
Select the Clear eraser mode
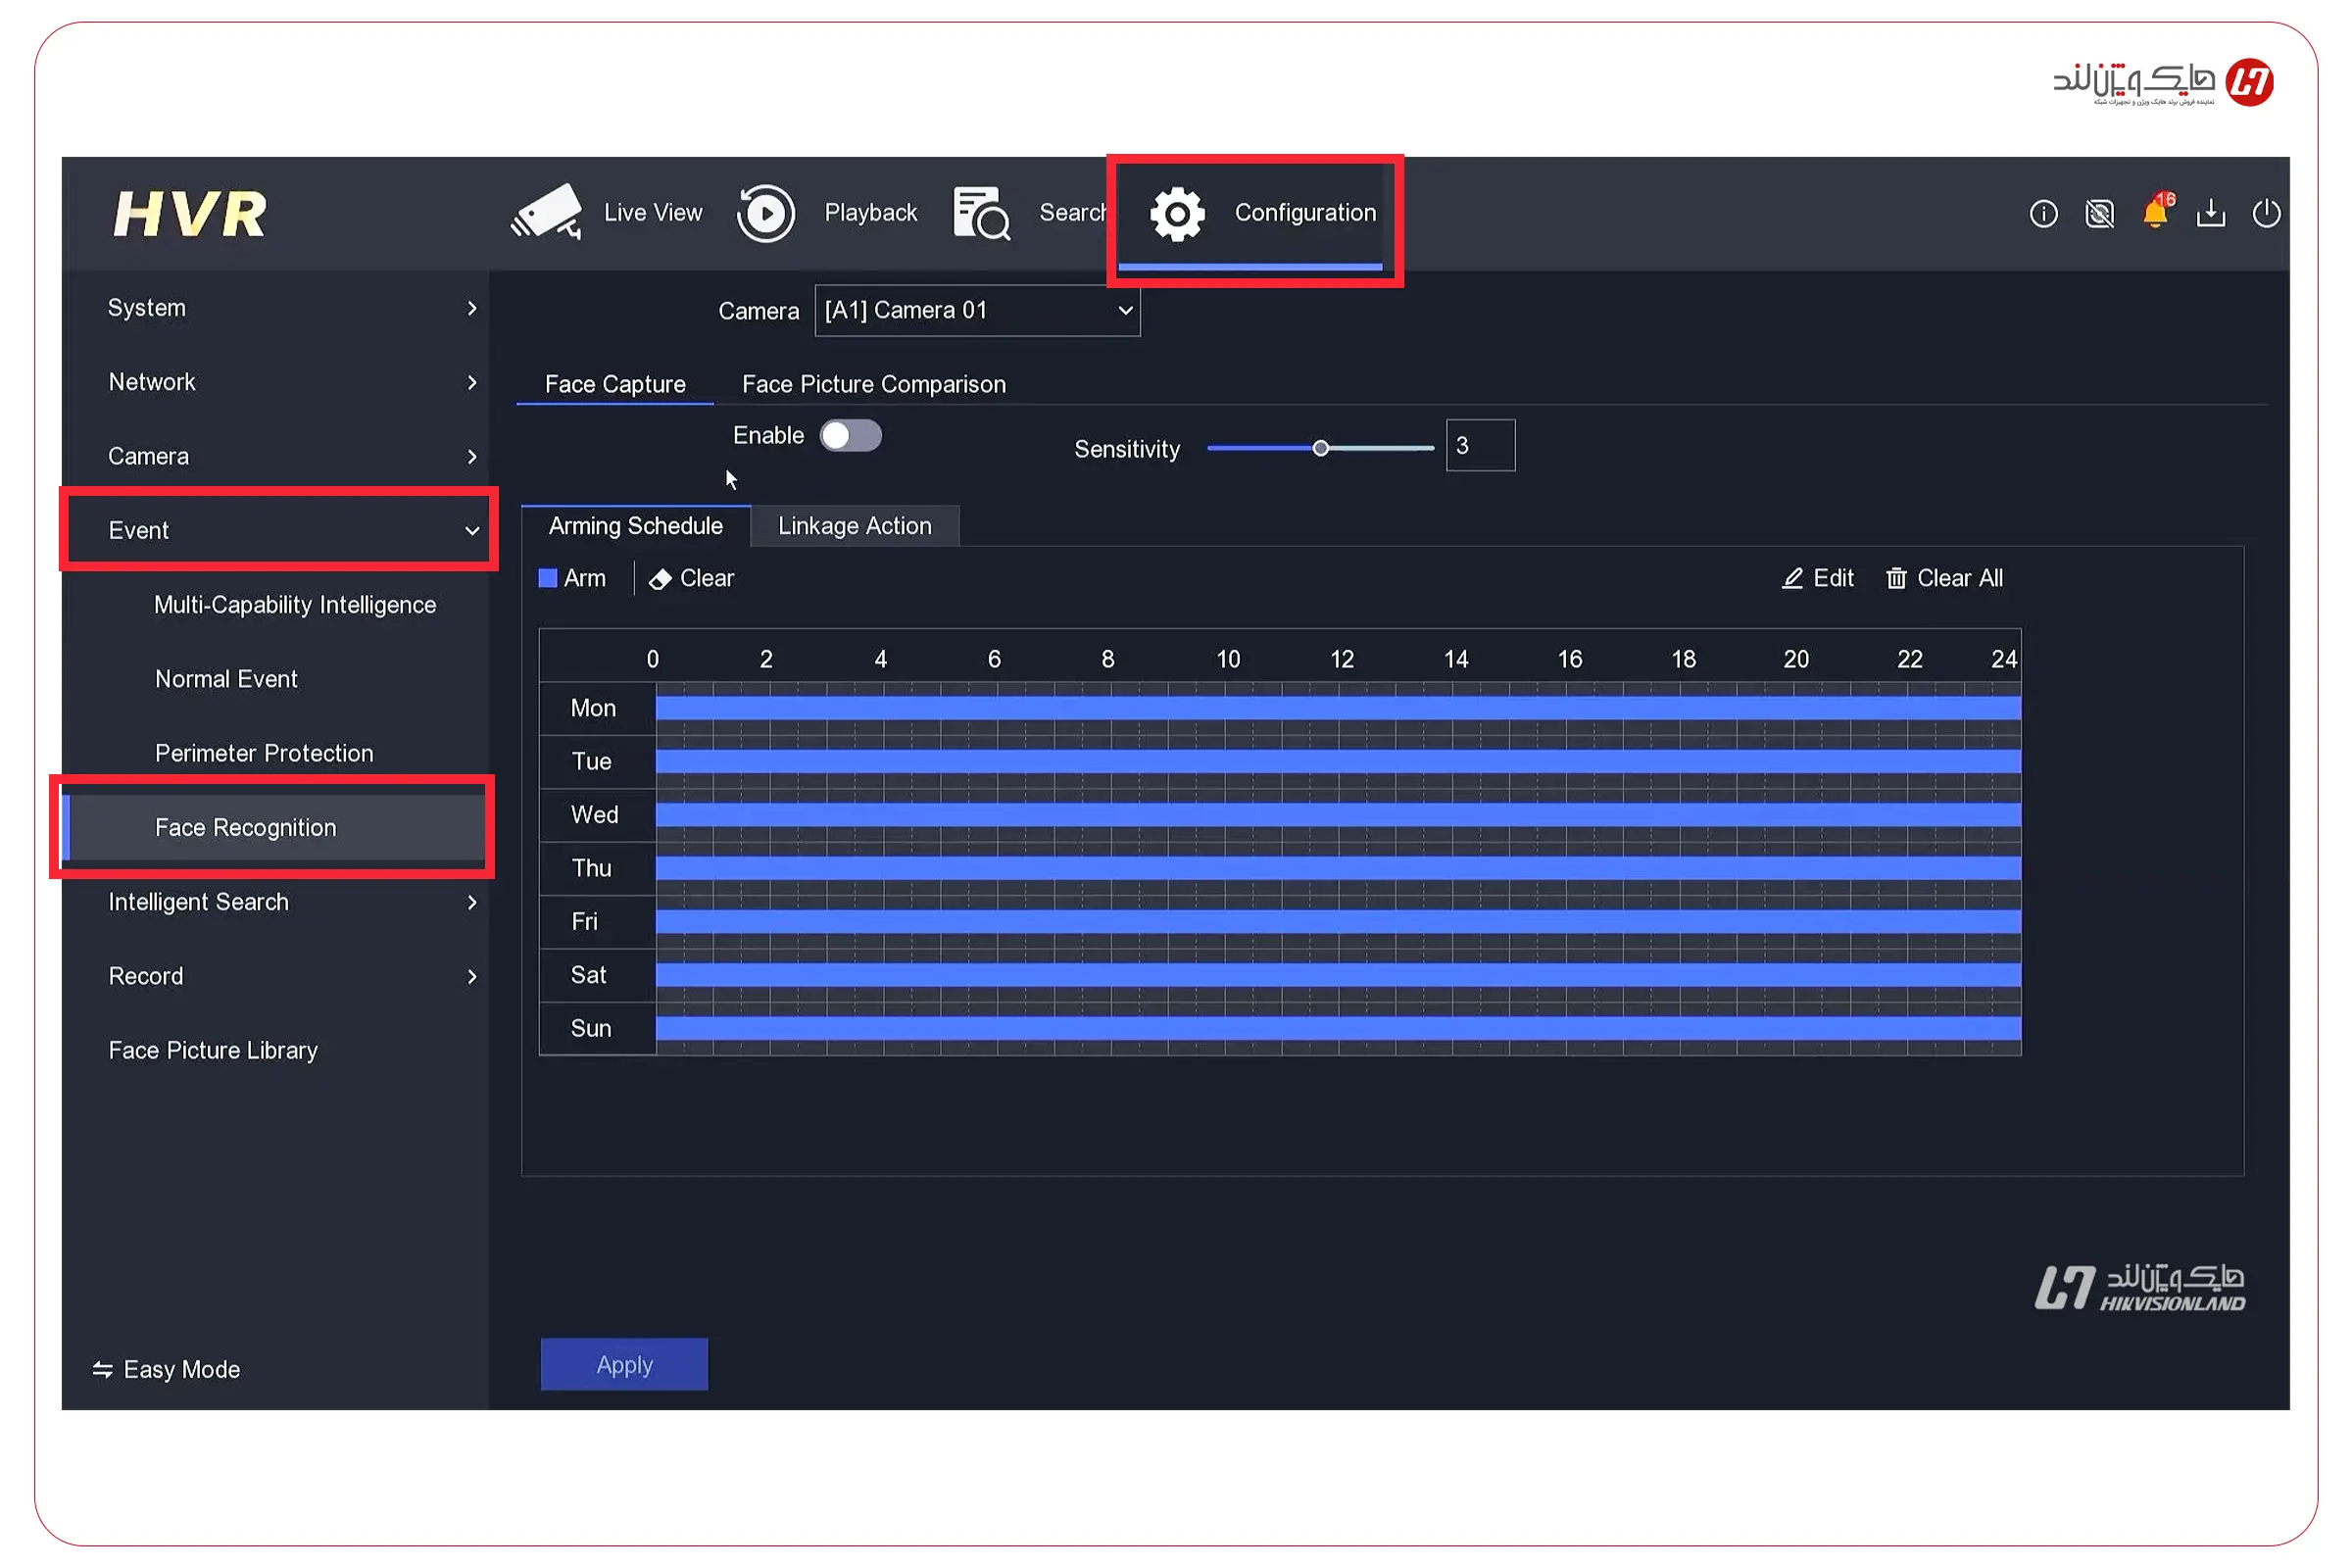pyautogui.click(x=692, y=578)
